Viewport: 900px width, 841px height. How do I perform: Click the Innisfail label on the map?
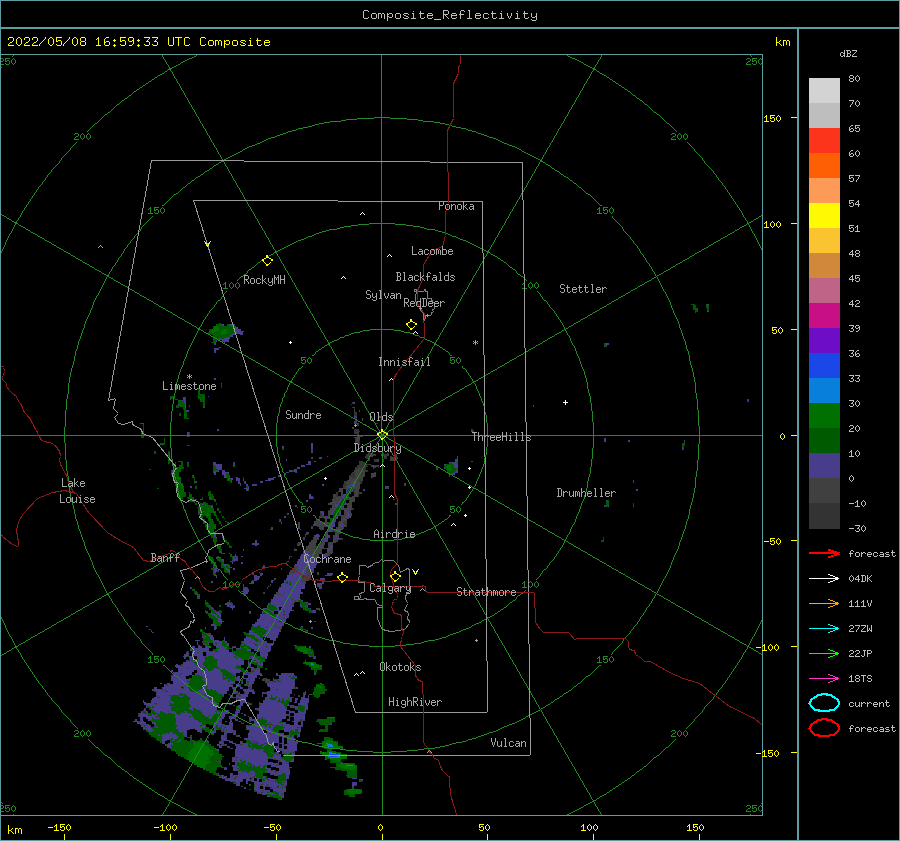404,362
